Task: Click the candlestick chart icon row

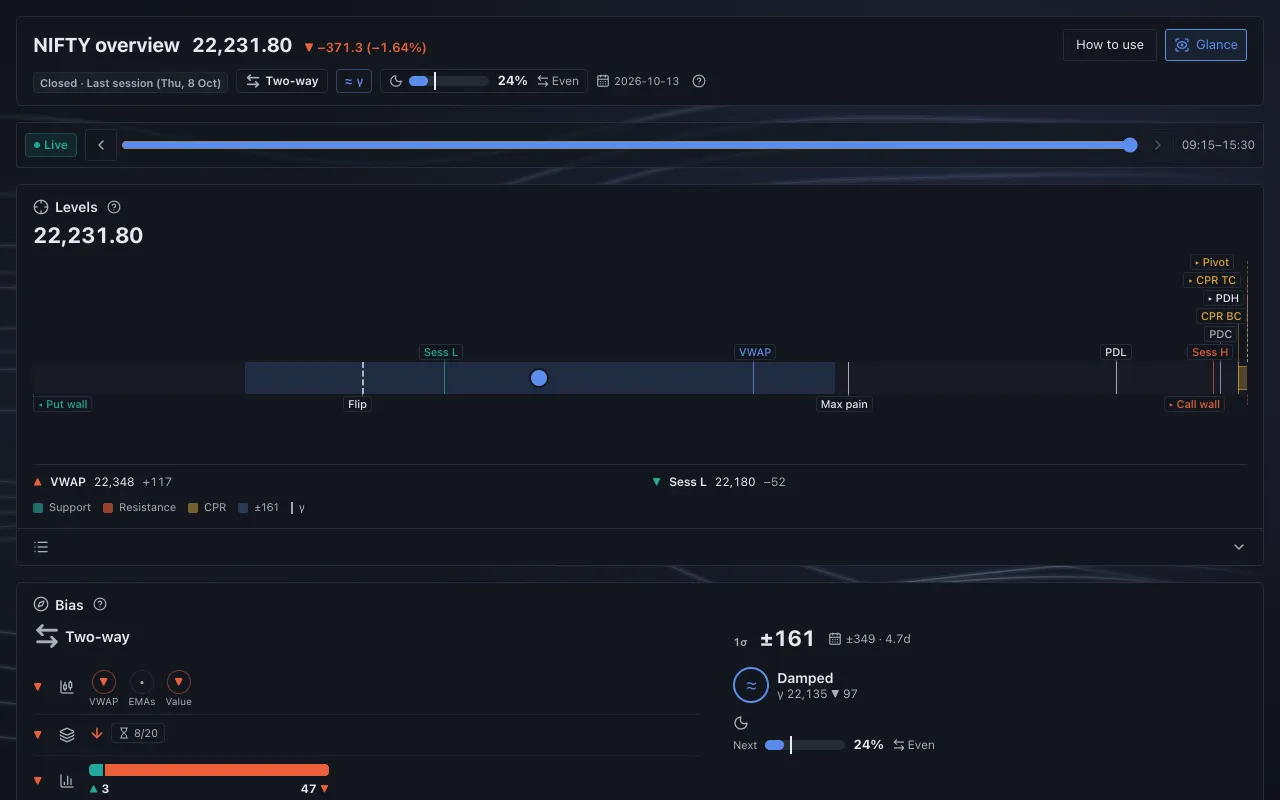Action: (67, 687)
